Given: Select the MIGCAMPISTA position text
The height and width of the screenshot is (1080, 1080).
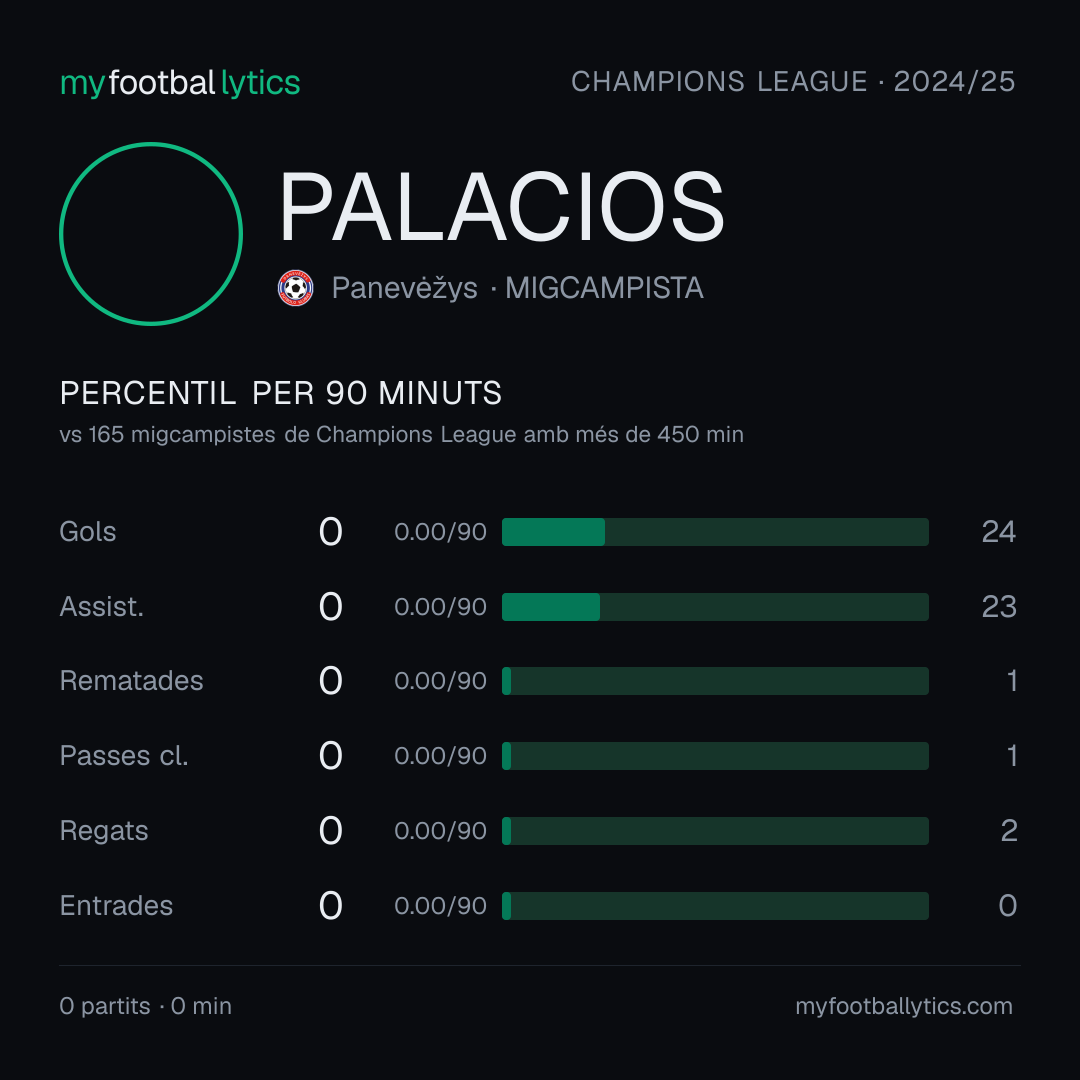Looking at the screenshot, I should (604, 288).
